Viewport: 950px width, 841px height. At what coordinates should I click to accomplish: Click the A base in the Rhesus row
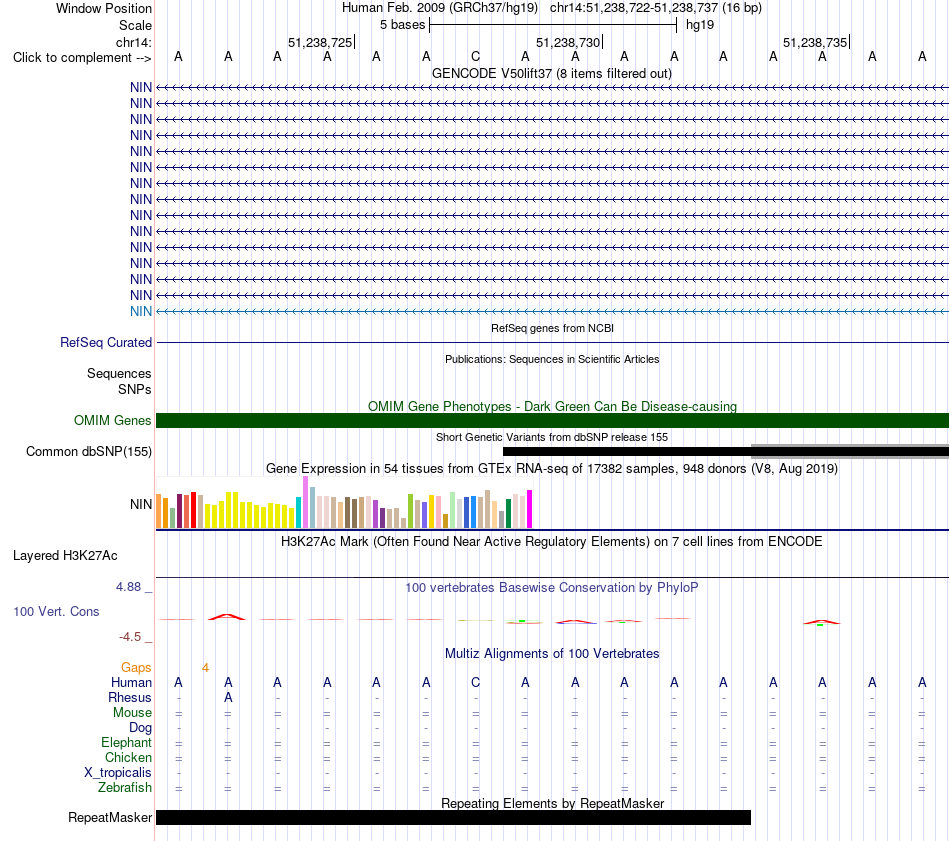[x=228, y=697]
